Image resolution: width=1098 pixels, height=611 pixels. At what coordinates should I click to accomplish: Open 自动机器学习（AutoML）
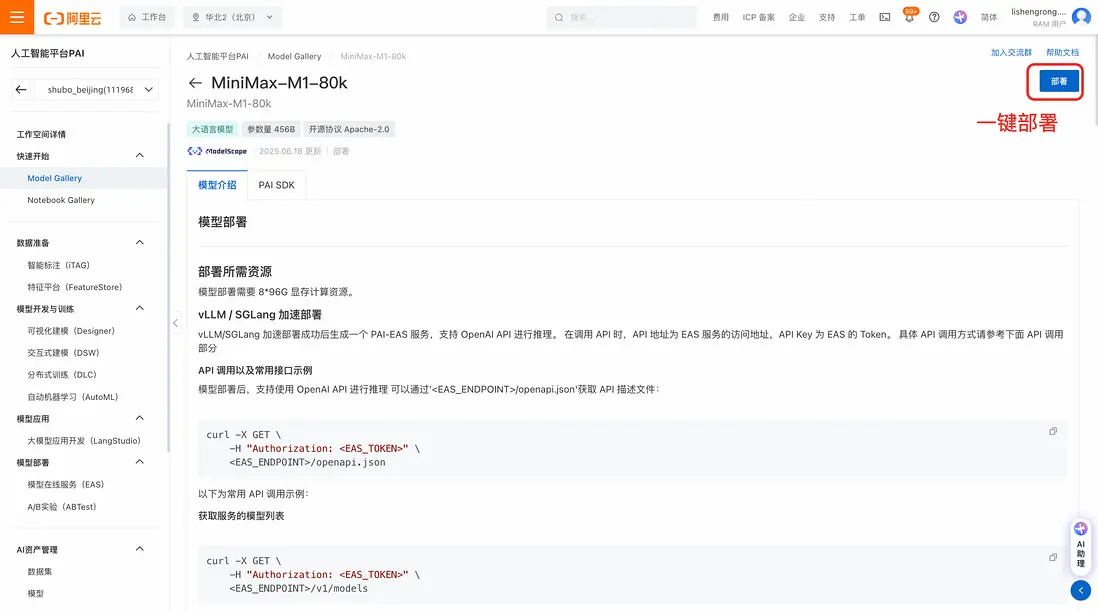pyautogui.click(x=73, y=397)
